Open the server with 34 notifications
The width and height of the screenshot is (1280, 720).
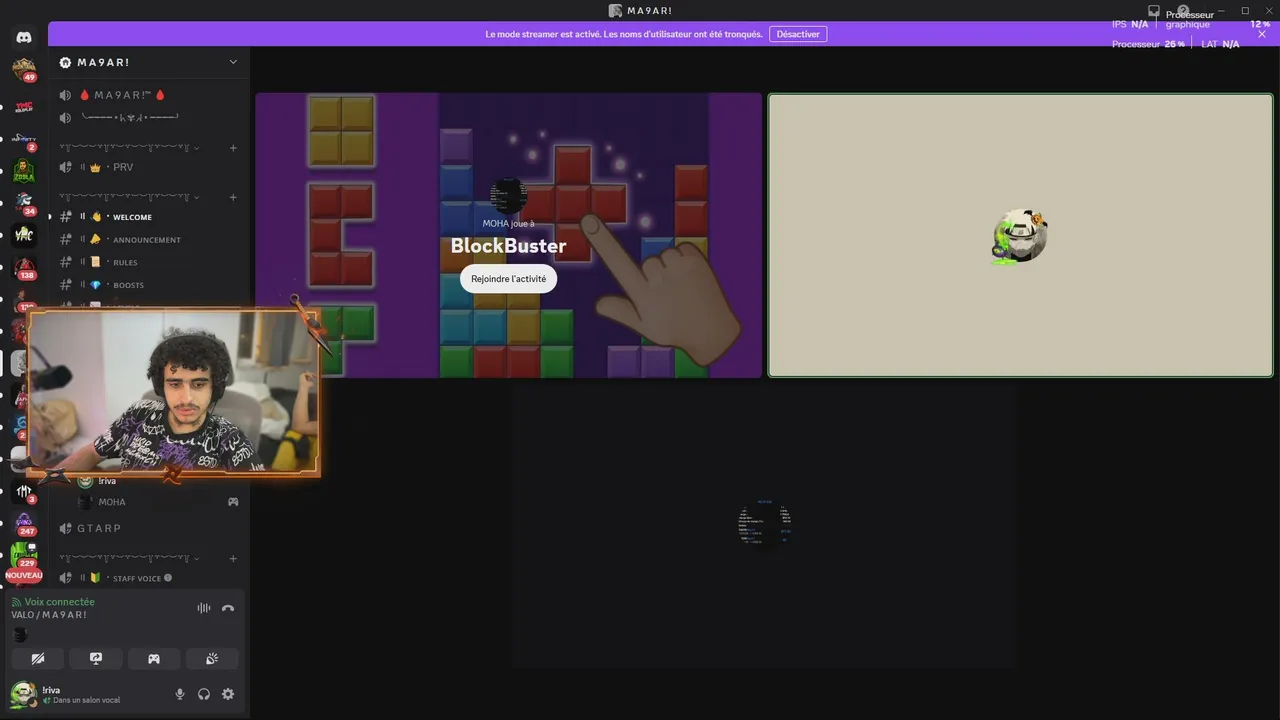click(24, 203)
